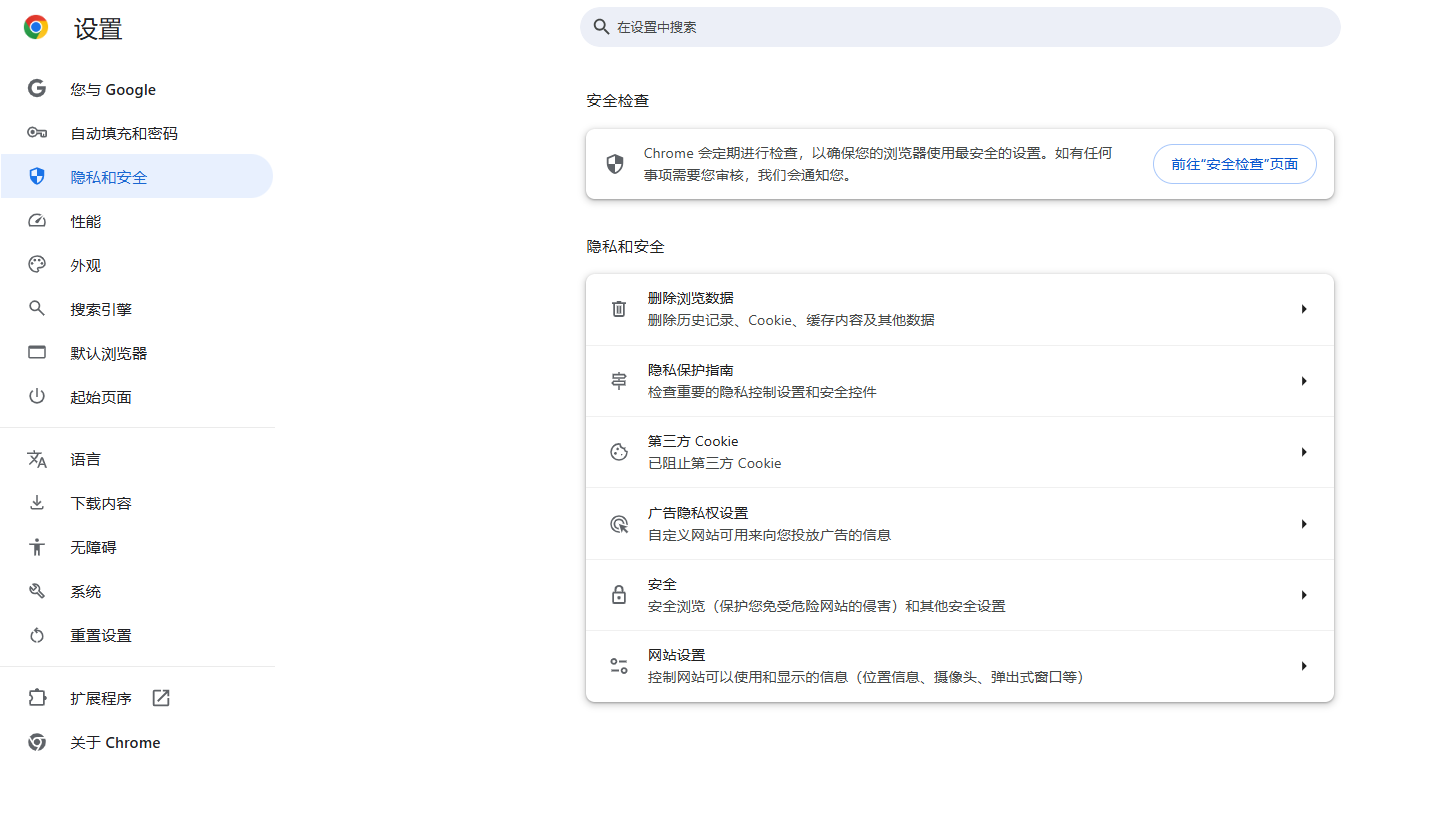Open the 您与 Google settings section
The image size is (1441, 840).
click(136, 89)
